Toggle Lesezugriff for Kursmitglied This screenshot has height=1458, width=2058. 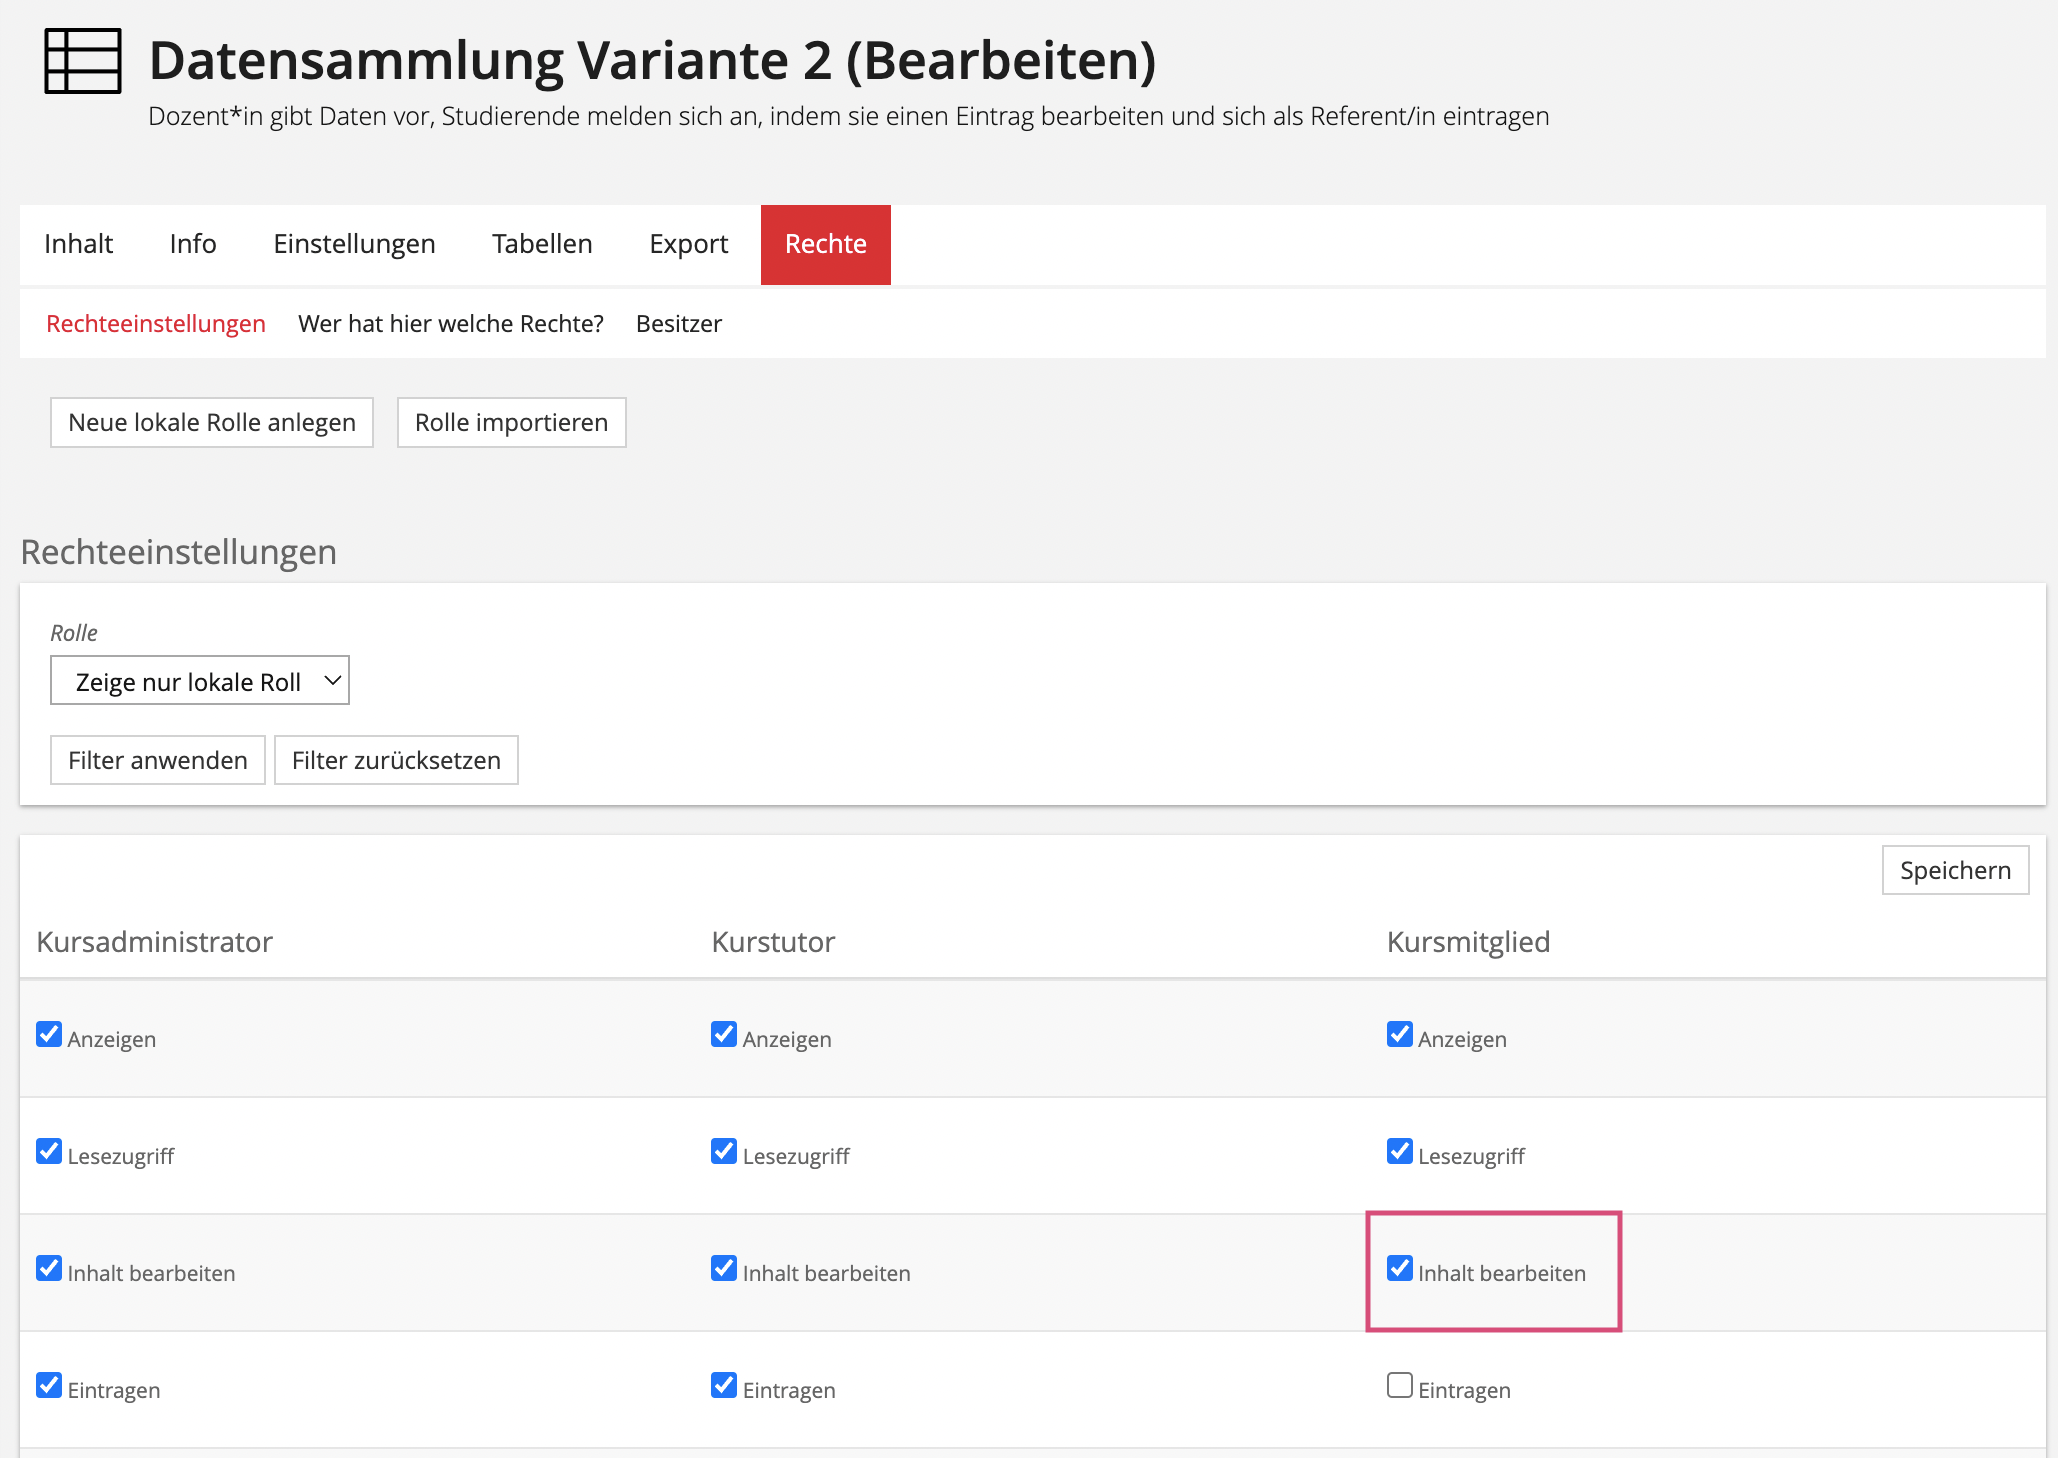point(1399,1151)
